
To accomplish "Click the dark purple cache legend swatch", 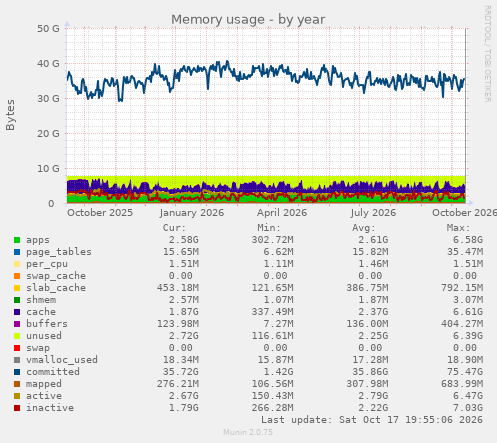I will [x=17, y=312].
